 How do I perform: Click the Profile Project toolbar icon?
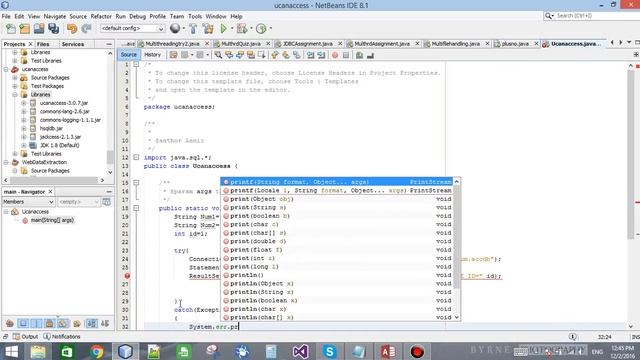[x=261, y=29]
